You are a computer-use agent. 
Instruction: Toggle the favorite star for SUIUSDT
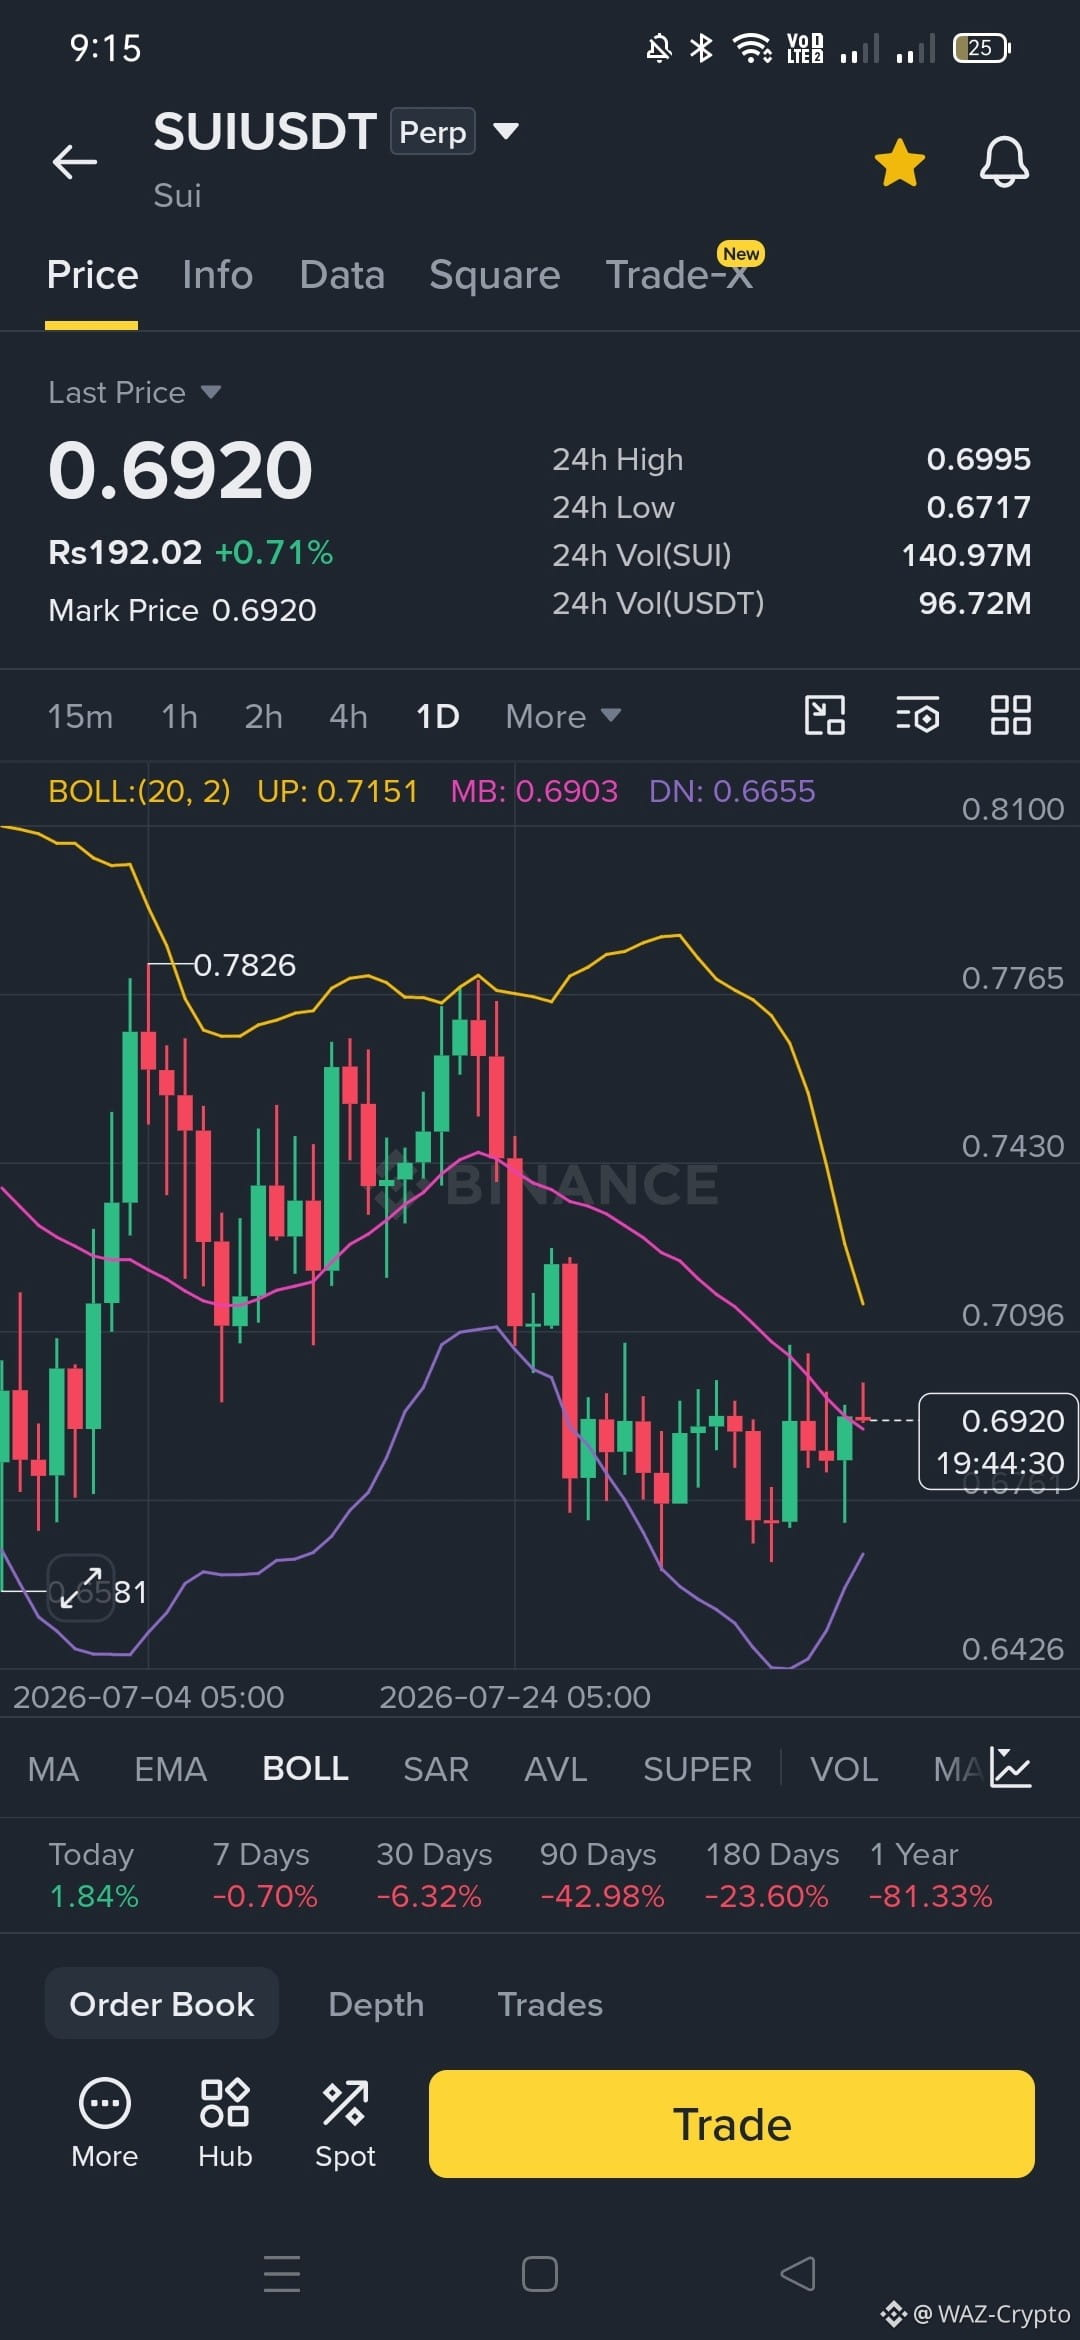pos(899,162)
